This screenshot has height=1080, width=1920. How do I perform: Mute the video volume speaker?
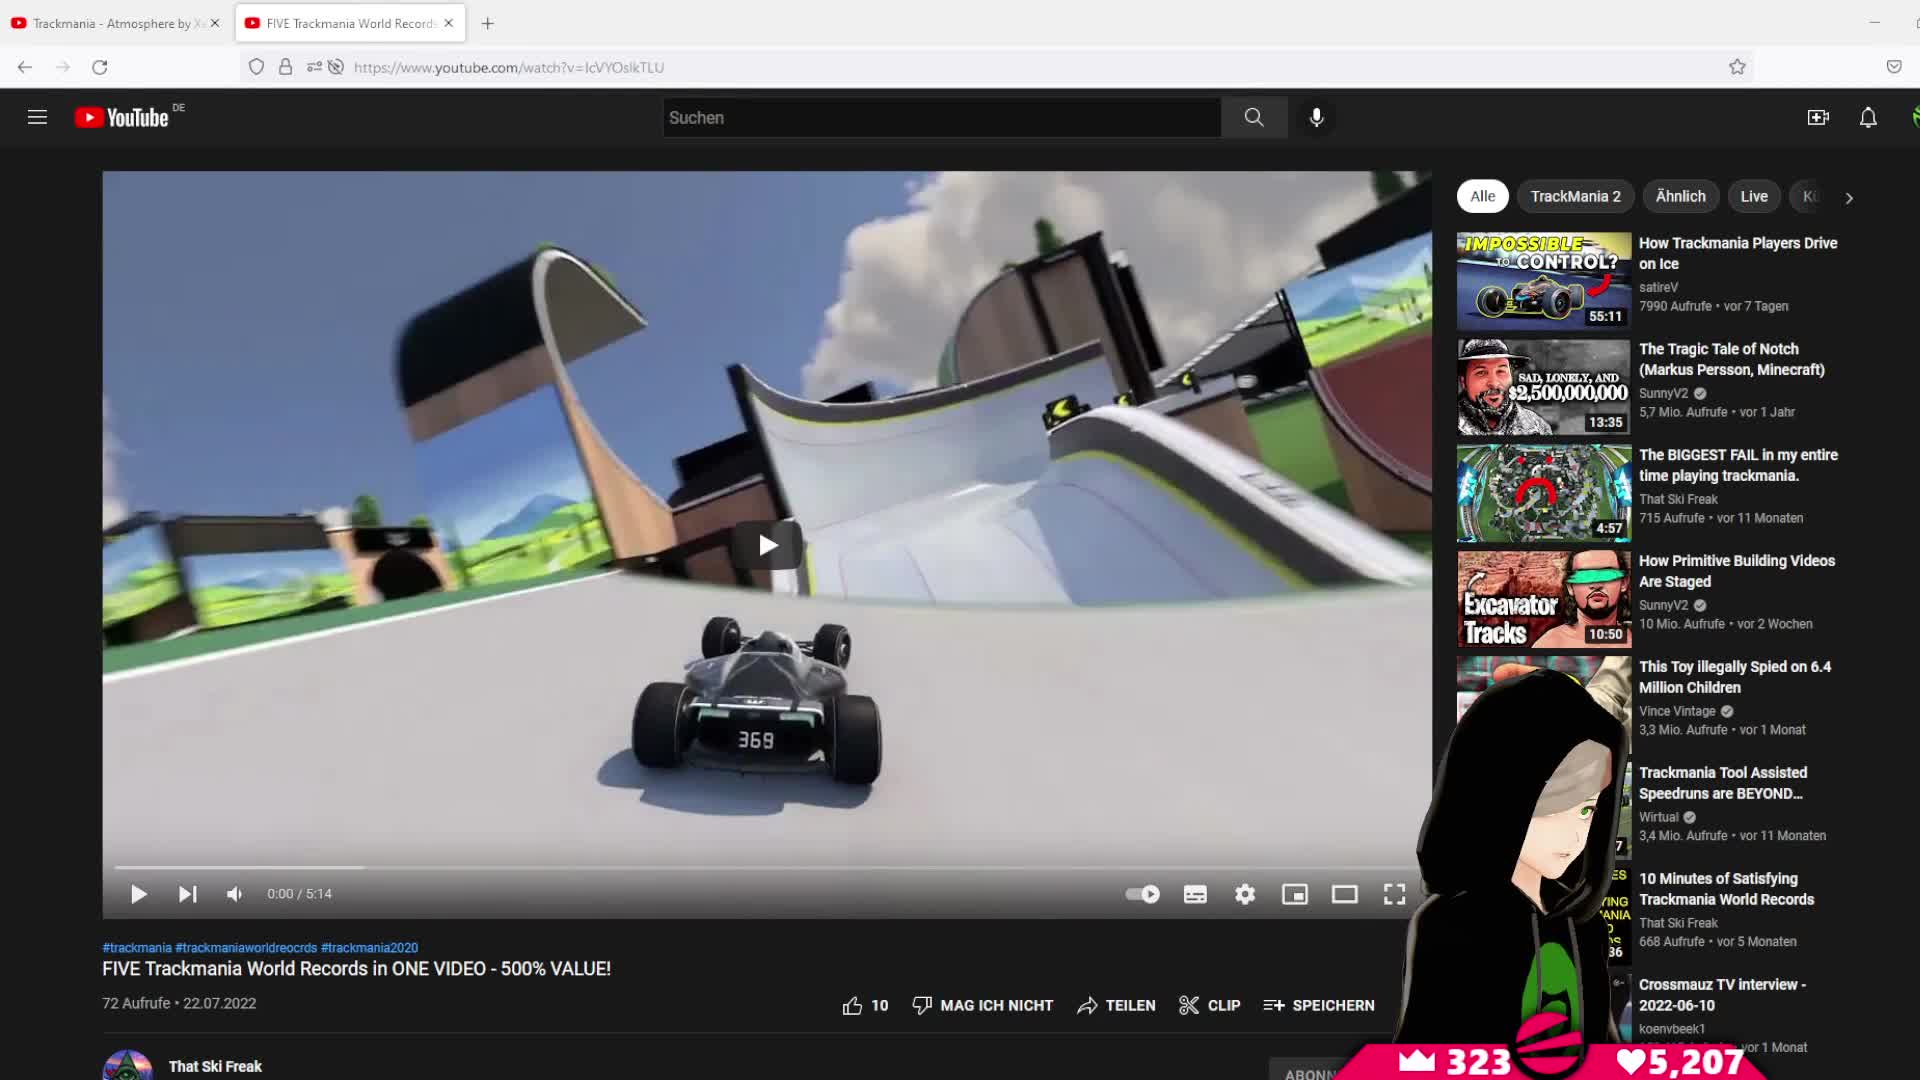[x=235, y=894]
